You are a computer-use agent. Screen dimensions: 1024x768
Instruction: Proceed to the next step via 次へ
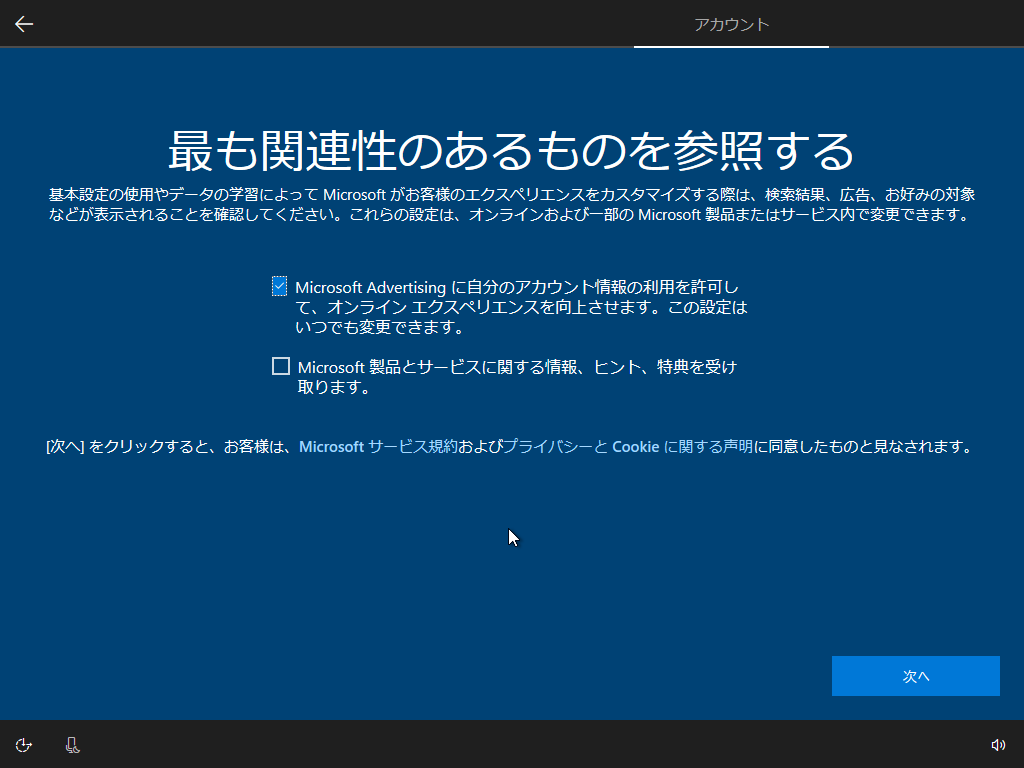click(915, 675)
